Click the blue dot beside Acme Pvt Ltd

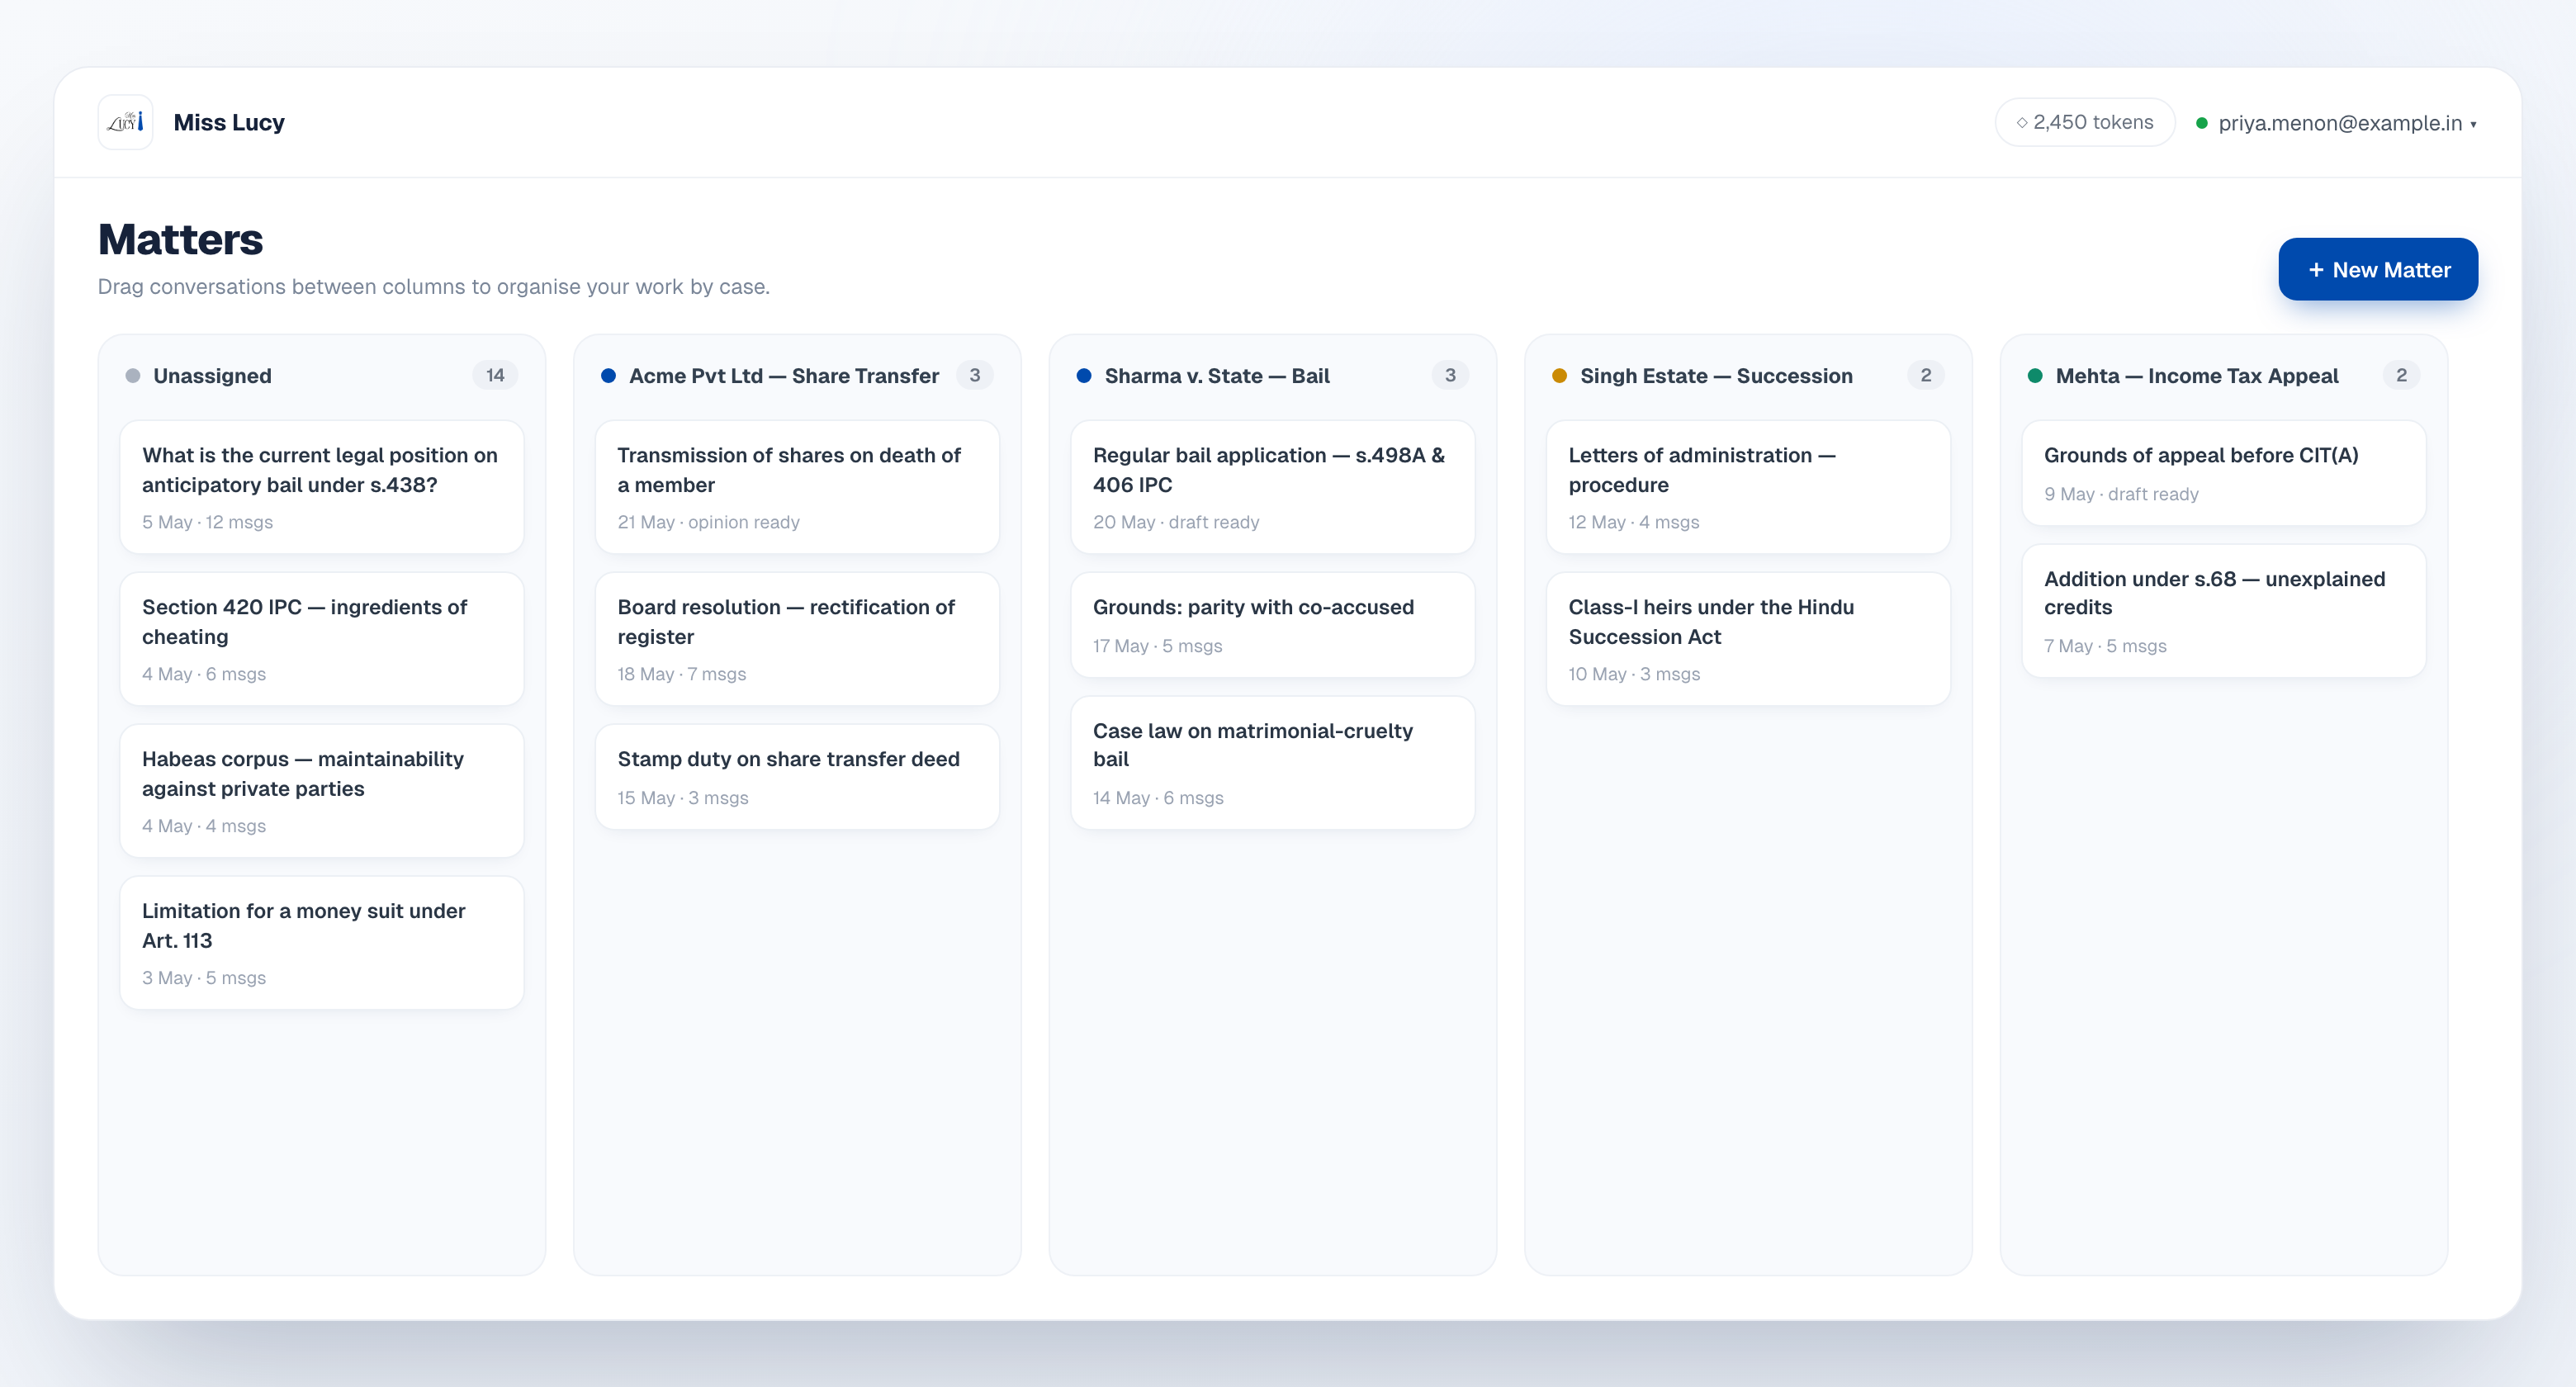click(x=608, y=376)
